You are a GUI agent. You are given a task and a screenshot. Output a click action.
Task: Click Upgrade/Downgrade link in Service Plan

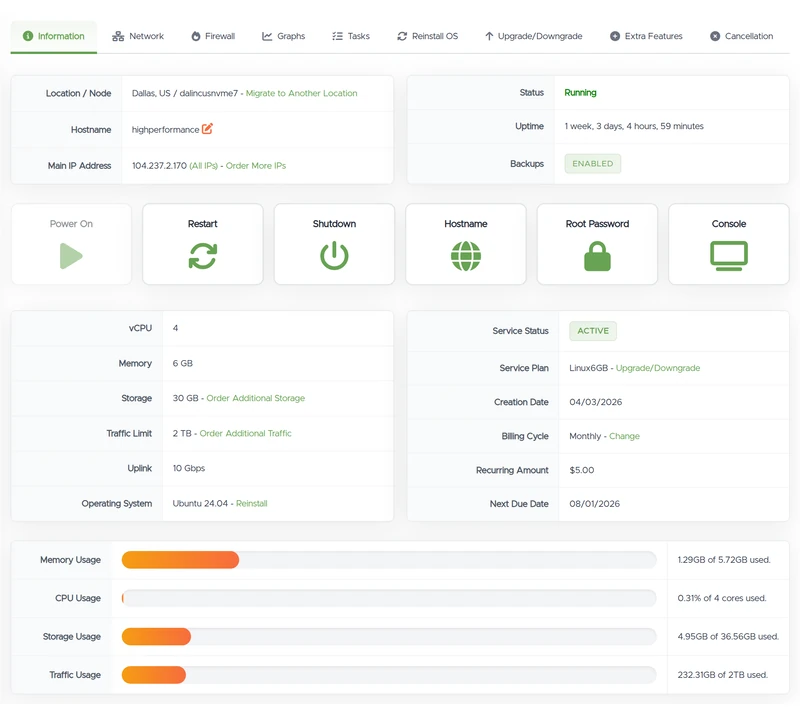point(658,368)
